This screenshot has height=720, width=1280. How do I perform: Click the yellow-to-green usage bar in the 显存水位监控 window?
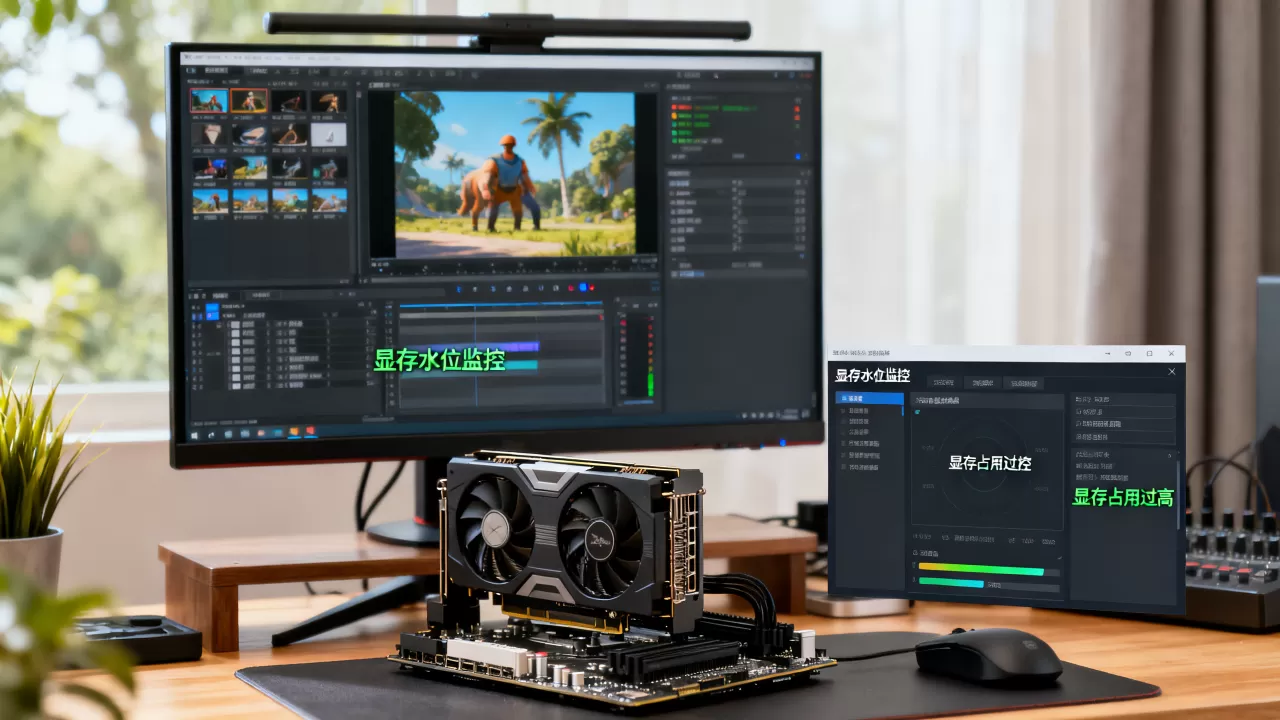pos(980,570)
